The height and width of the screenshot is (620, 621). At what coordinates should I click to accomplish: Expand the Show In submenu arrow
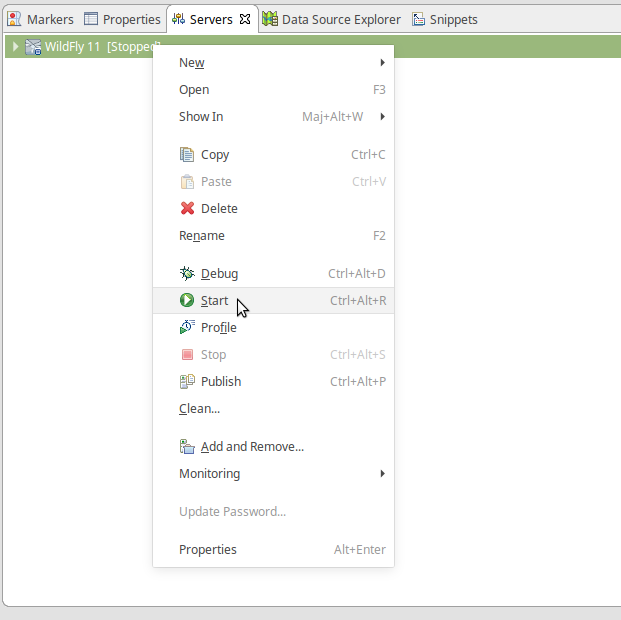click(x=382, y=116)
